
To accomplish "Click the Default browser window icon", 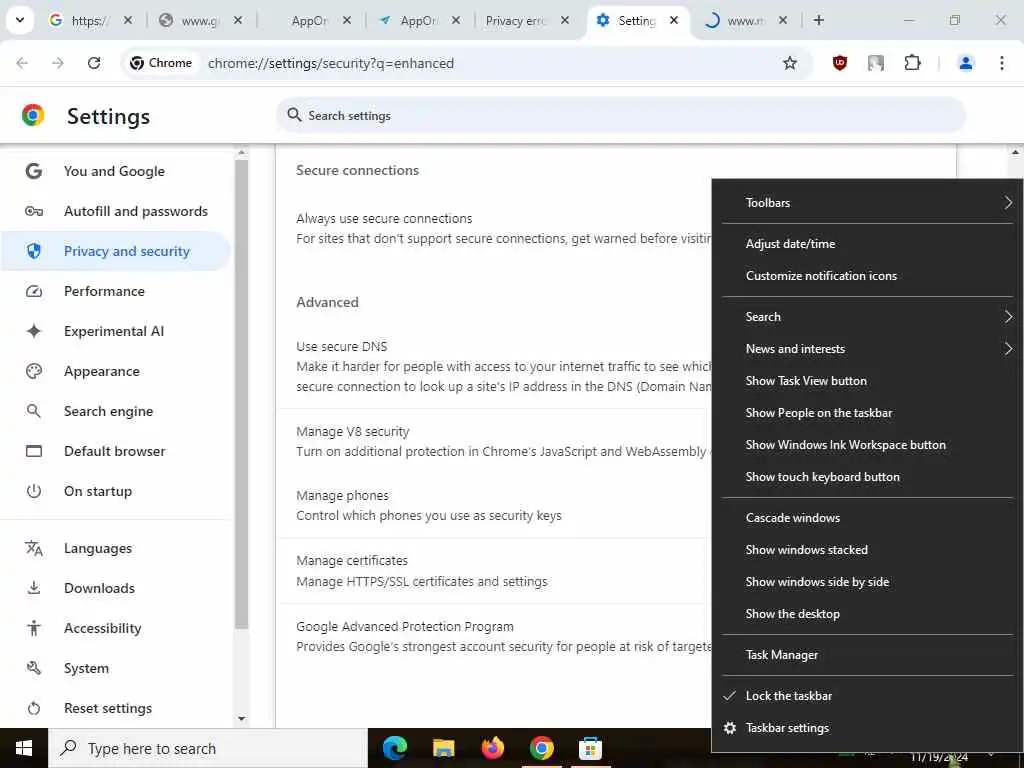I will click(x=34, y=451).
